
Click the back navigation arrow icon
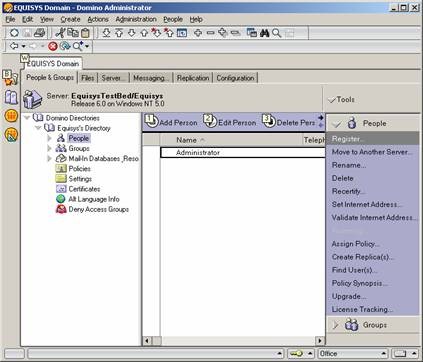(14, 46)
